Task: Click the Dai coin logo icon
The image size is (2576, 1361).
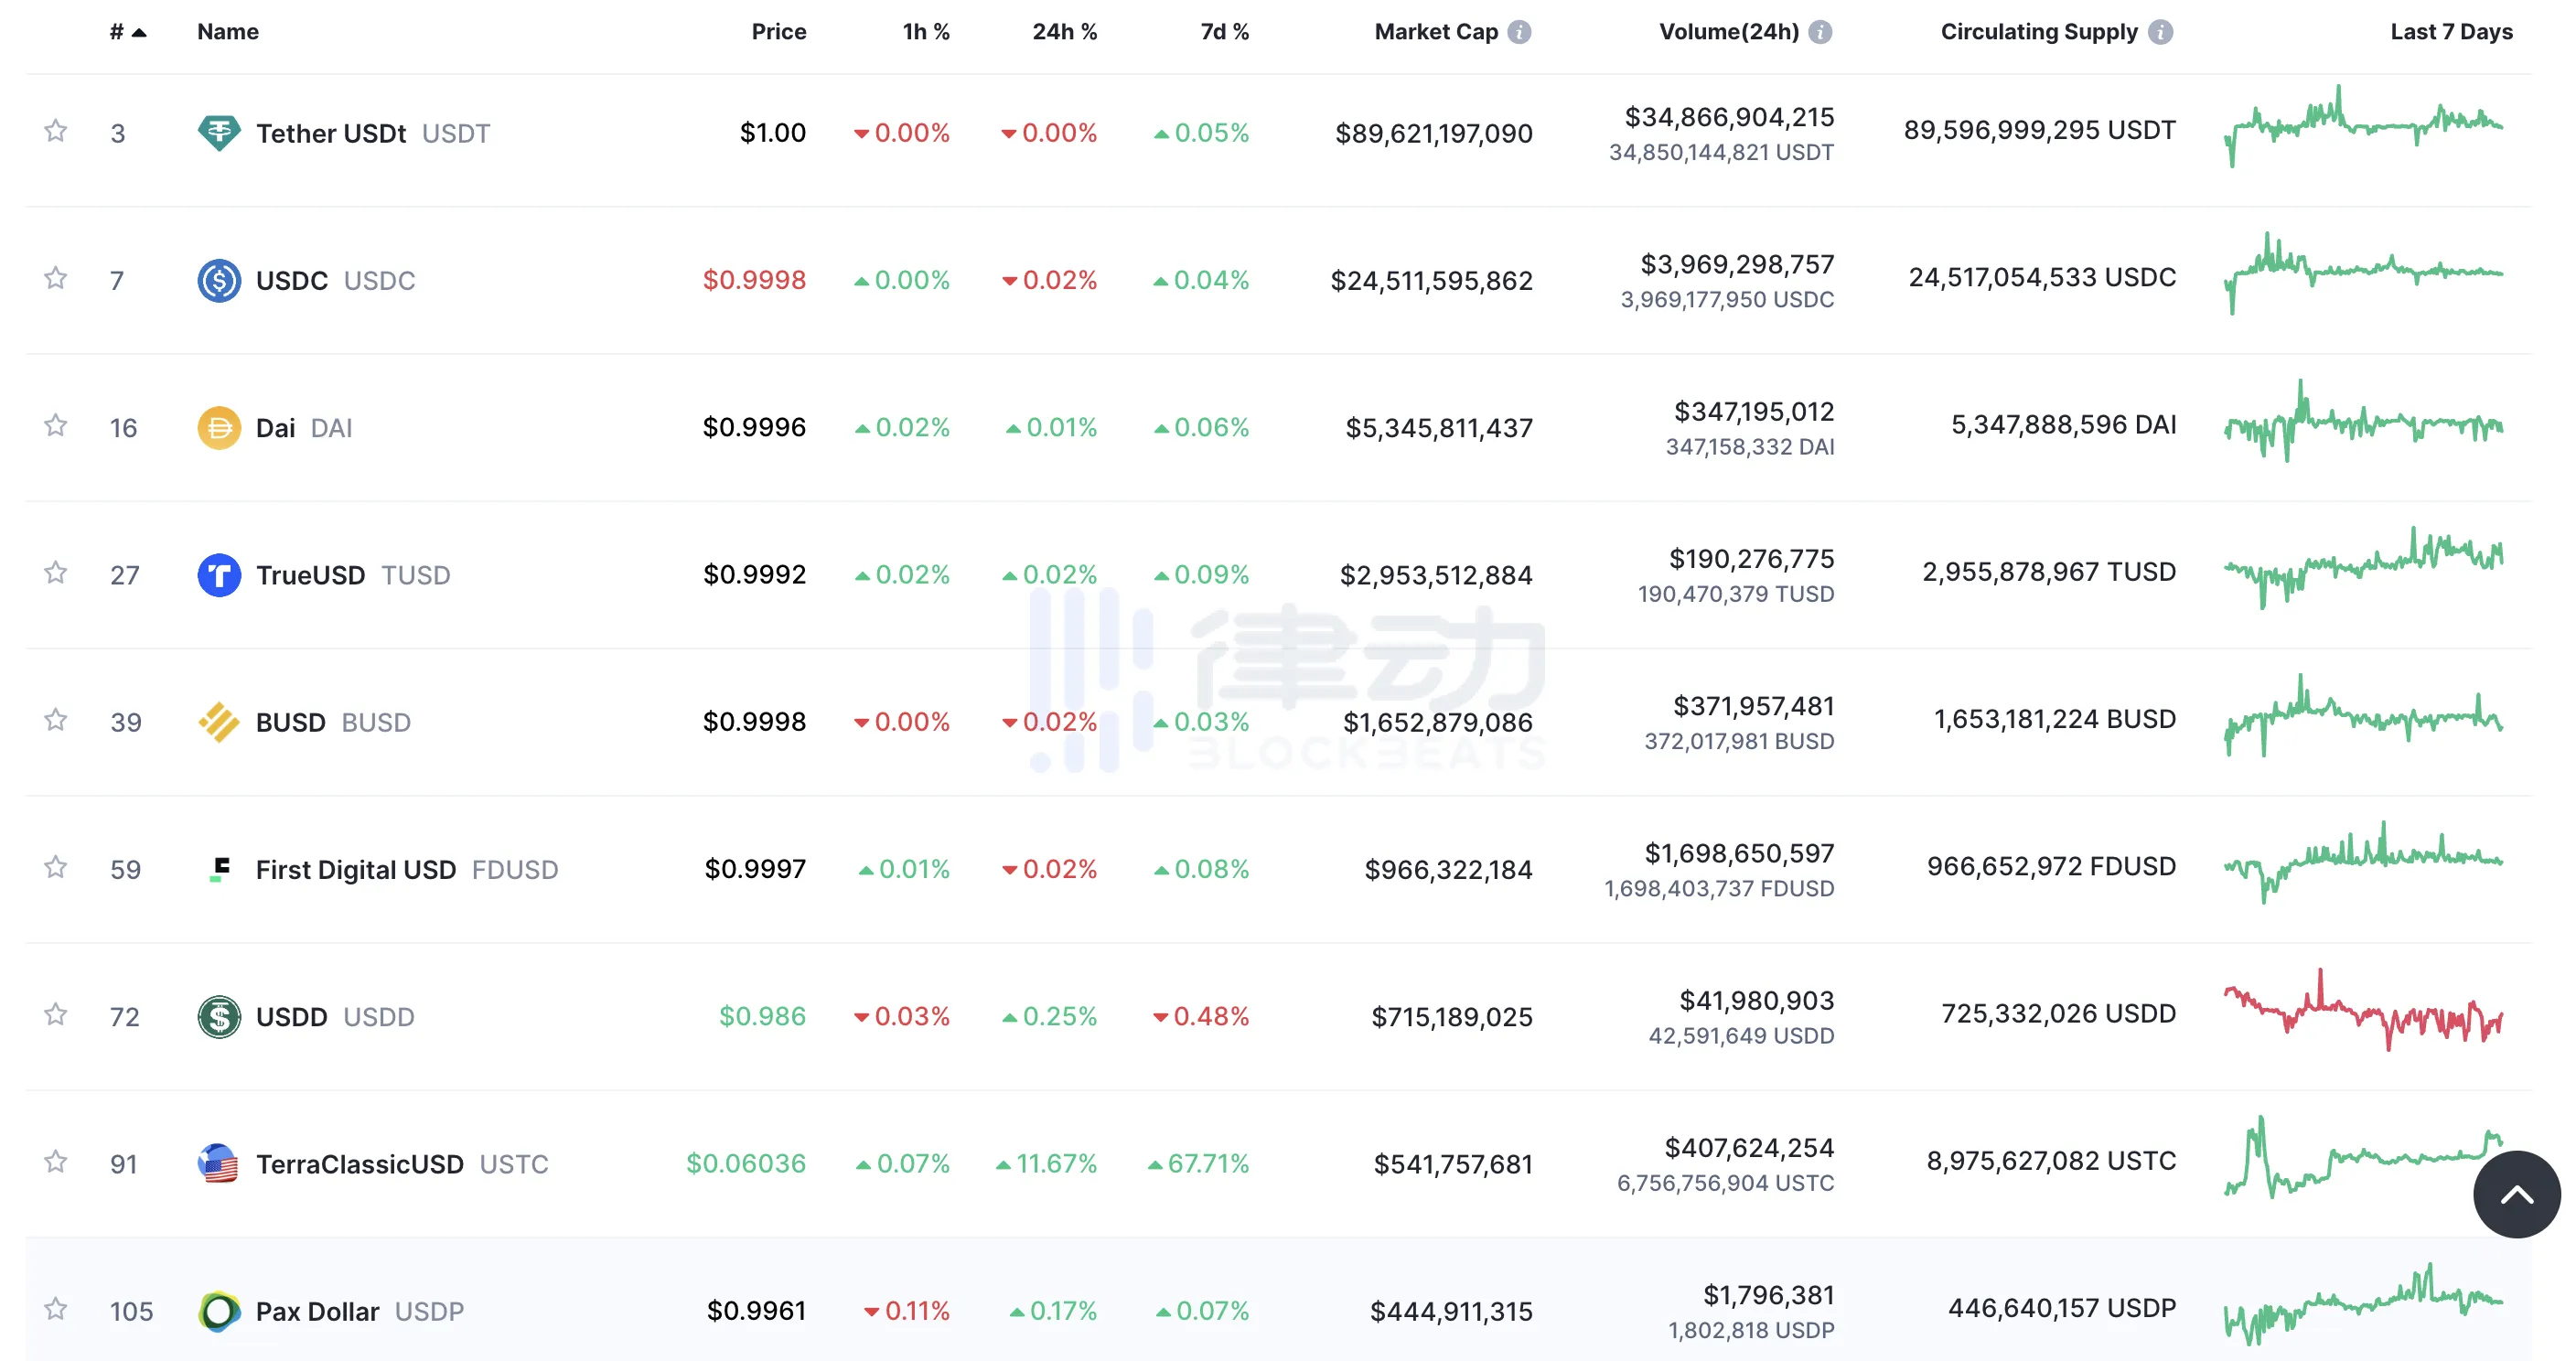Action: coord(219,428)
